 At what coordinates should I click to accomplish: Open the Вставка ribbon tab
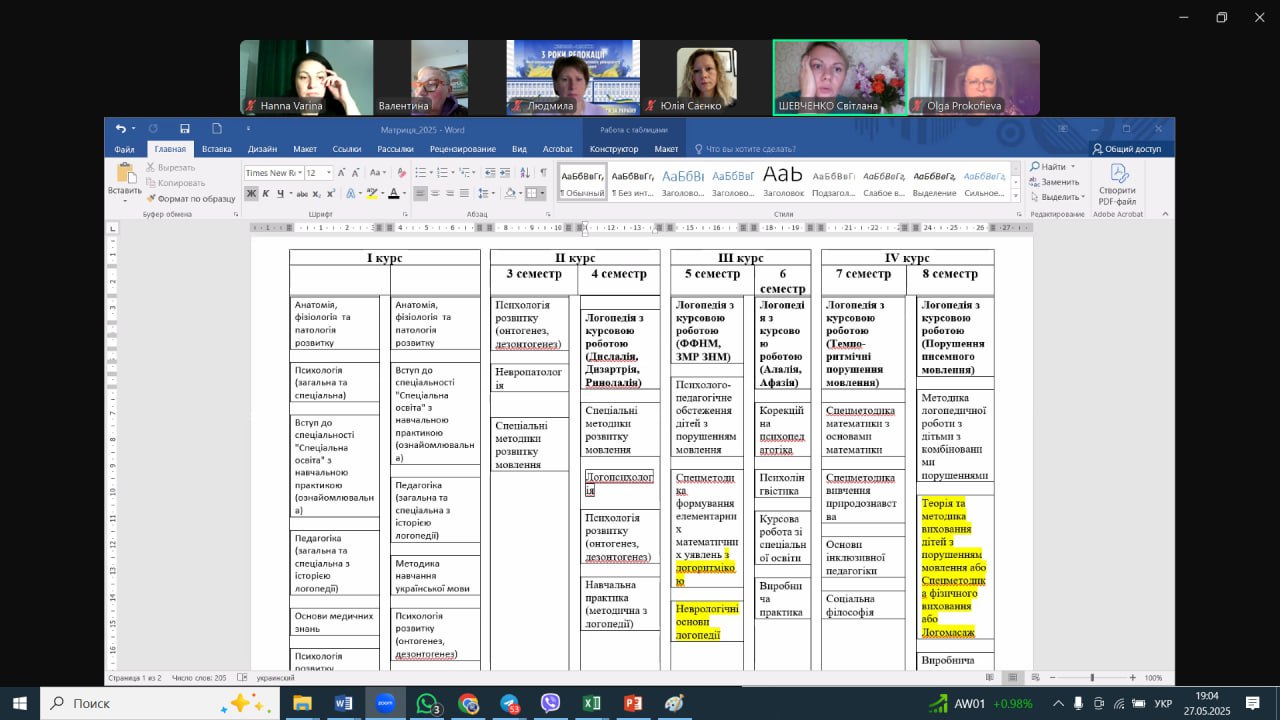[x=216, y=149]
